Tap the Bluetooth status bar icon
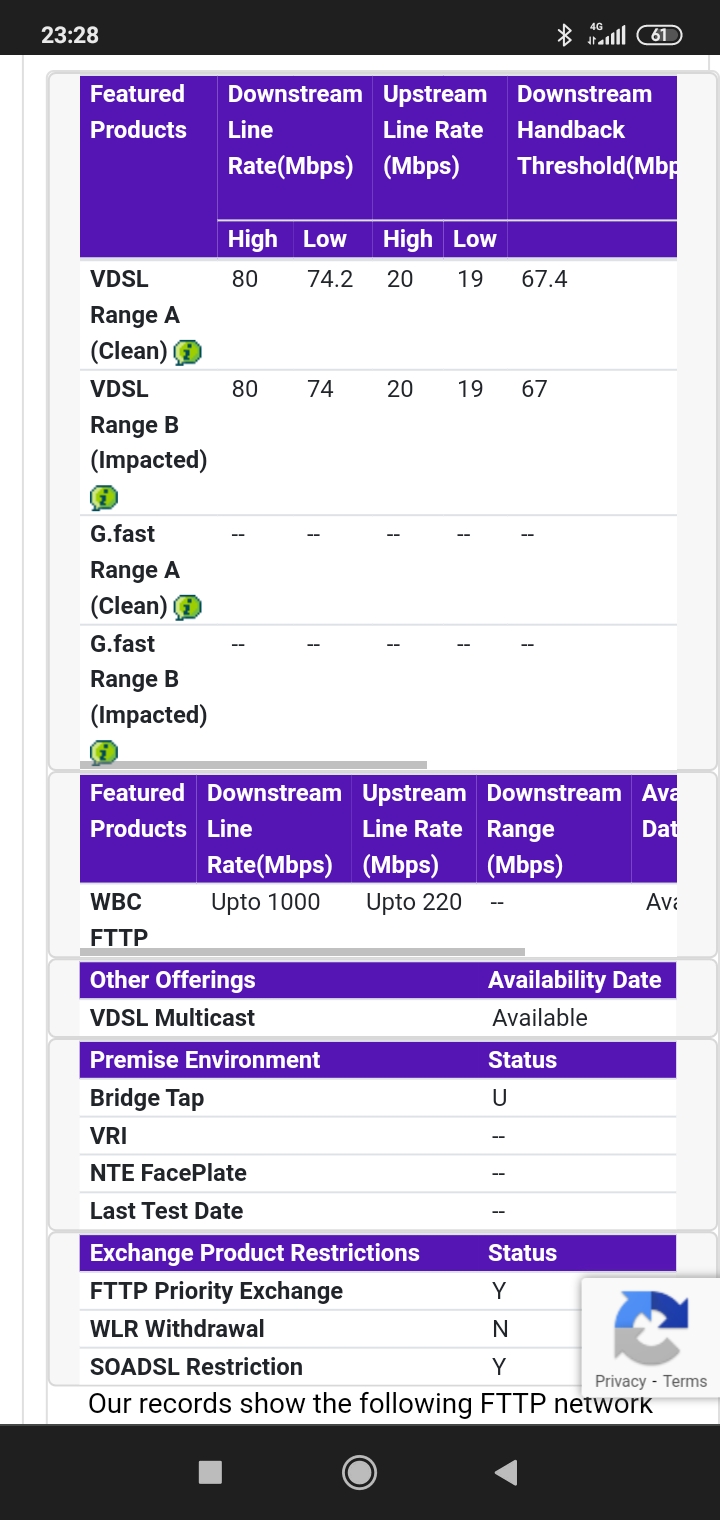The height and width of the screenshot is (1520, 720). [x=566, y=33]
